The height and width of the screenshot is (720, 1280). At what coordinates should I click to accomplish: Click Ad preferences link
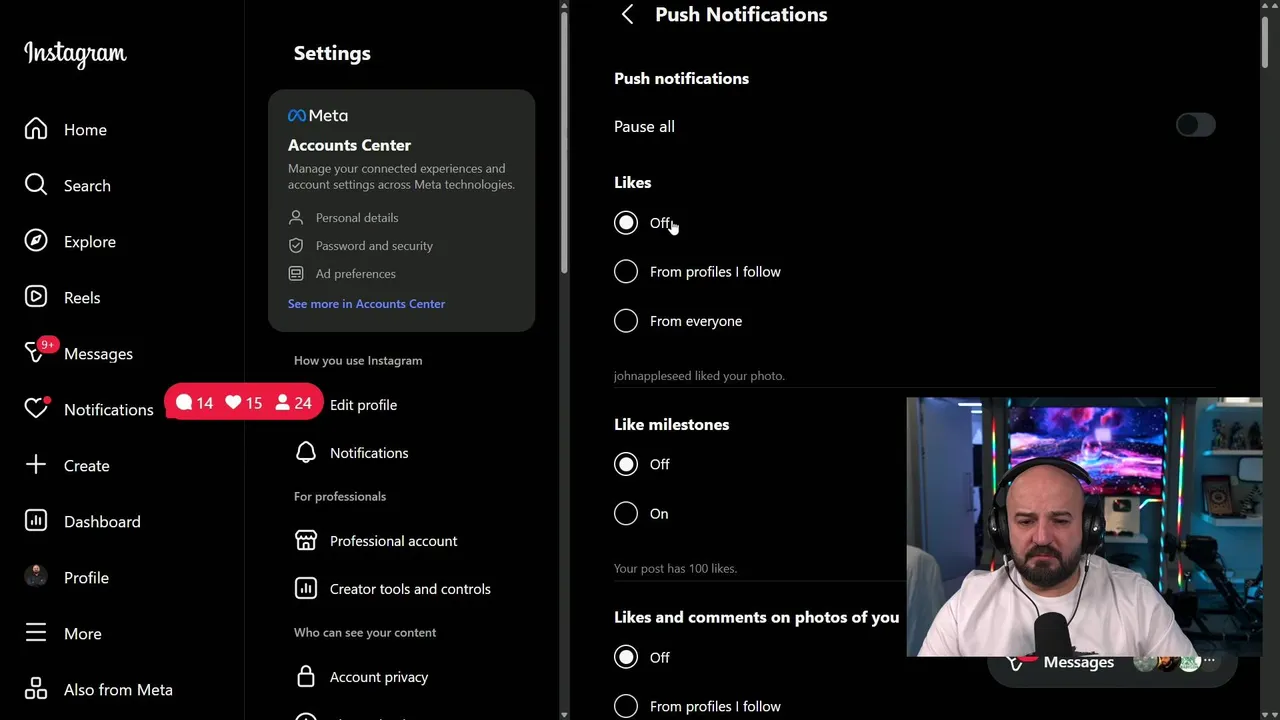click(x=356, y=274)
